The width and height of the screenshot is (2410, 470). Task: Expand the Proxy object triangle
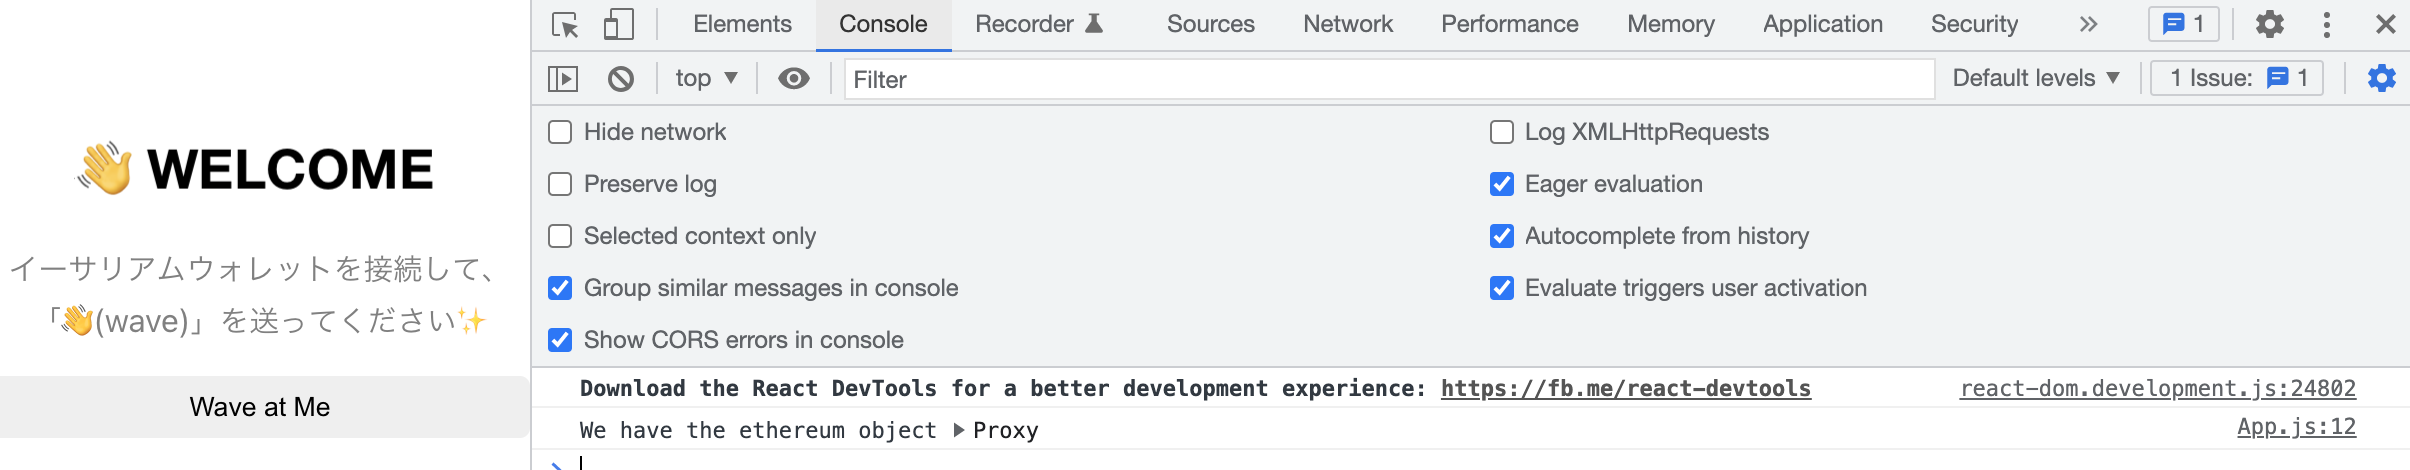click(959, 430)
